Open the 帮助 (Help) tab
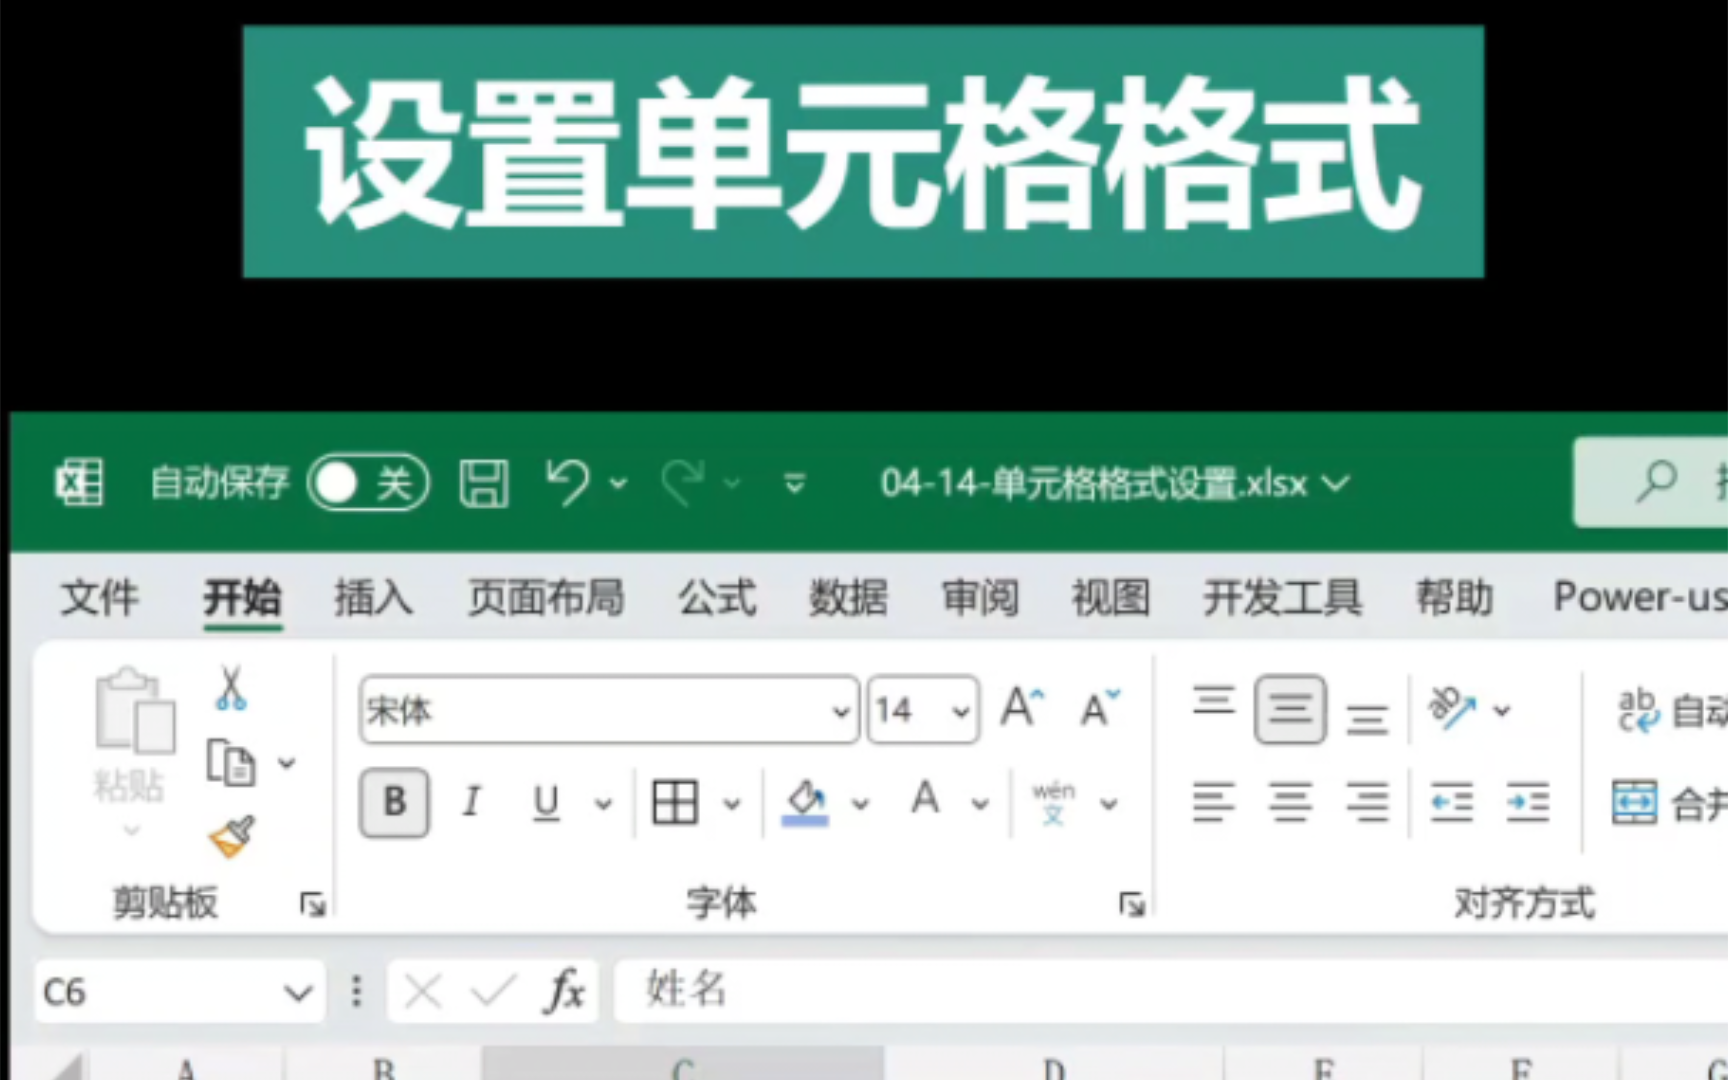Viewport: 1728px width, 1080px height. (x=1454, y=598)
